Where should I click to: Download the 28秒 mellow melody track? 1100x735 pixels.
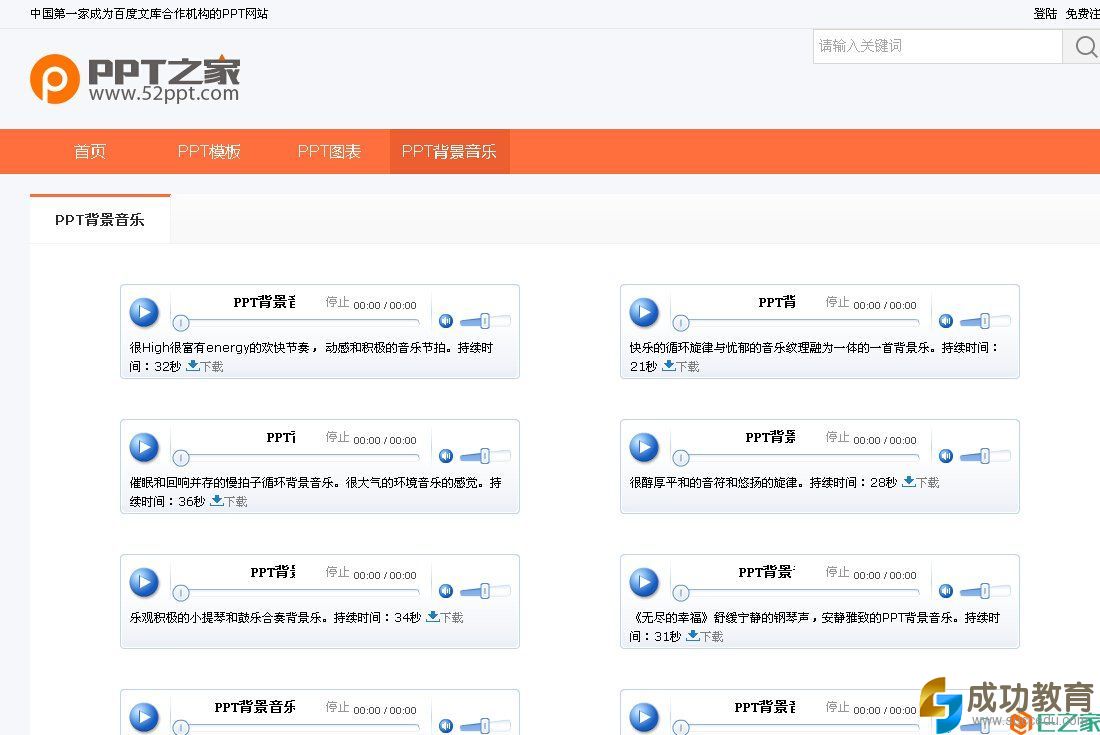click(921, 482)
